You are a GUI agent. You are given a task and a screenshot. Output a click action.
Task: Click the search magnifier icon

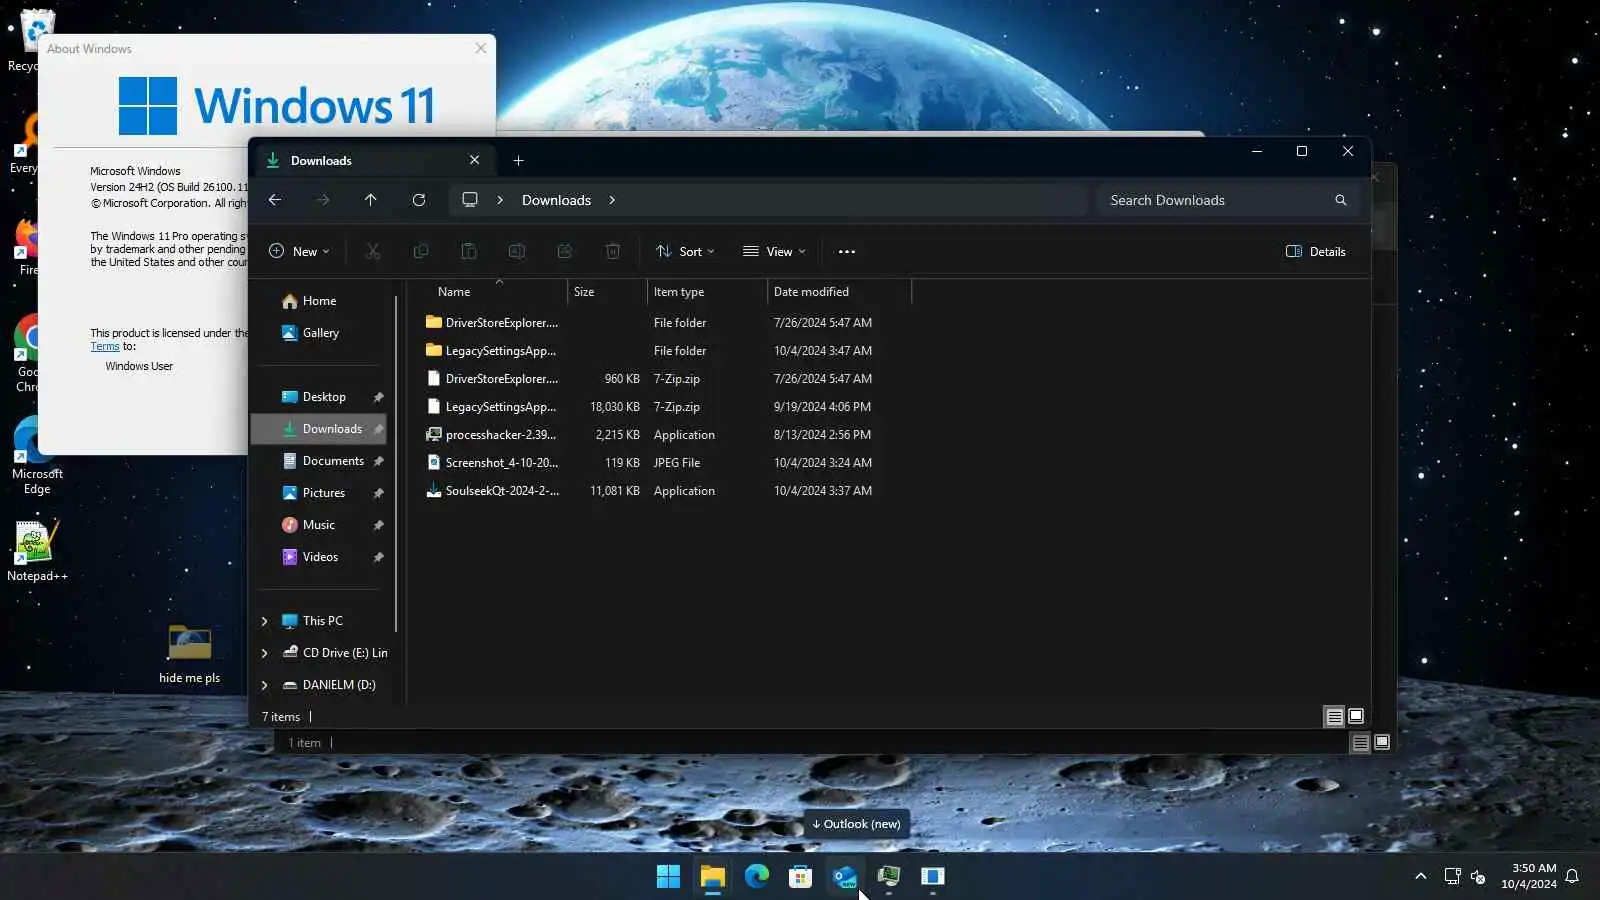tap(1341, 200)
